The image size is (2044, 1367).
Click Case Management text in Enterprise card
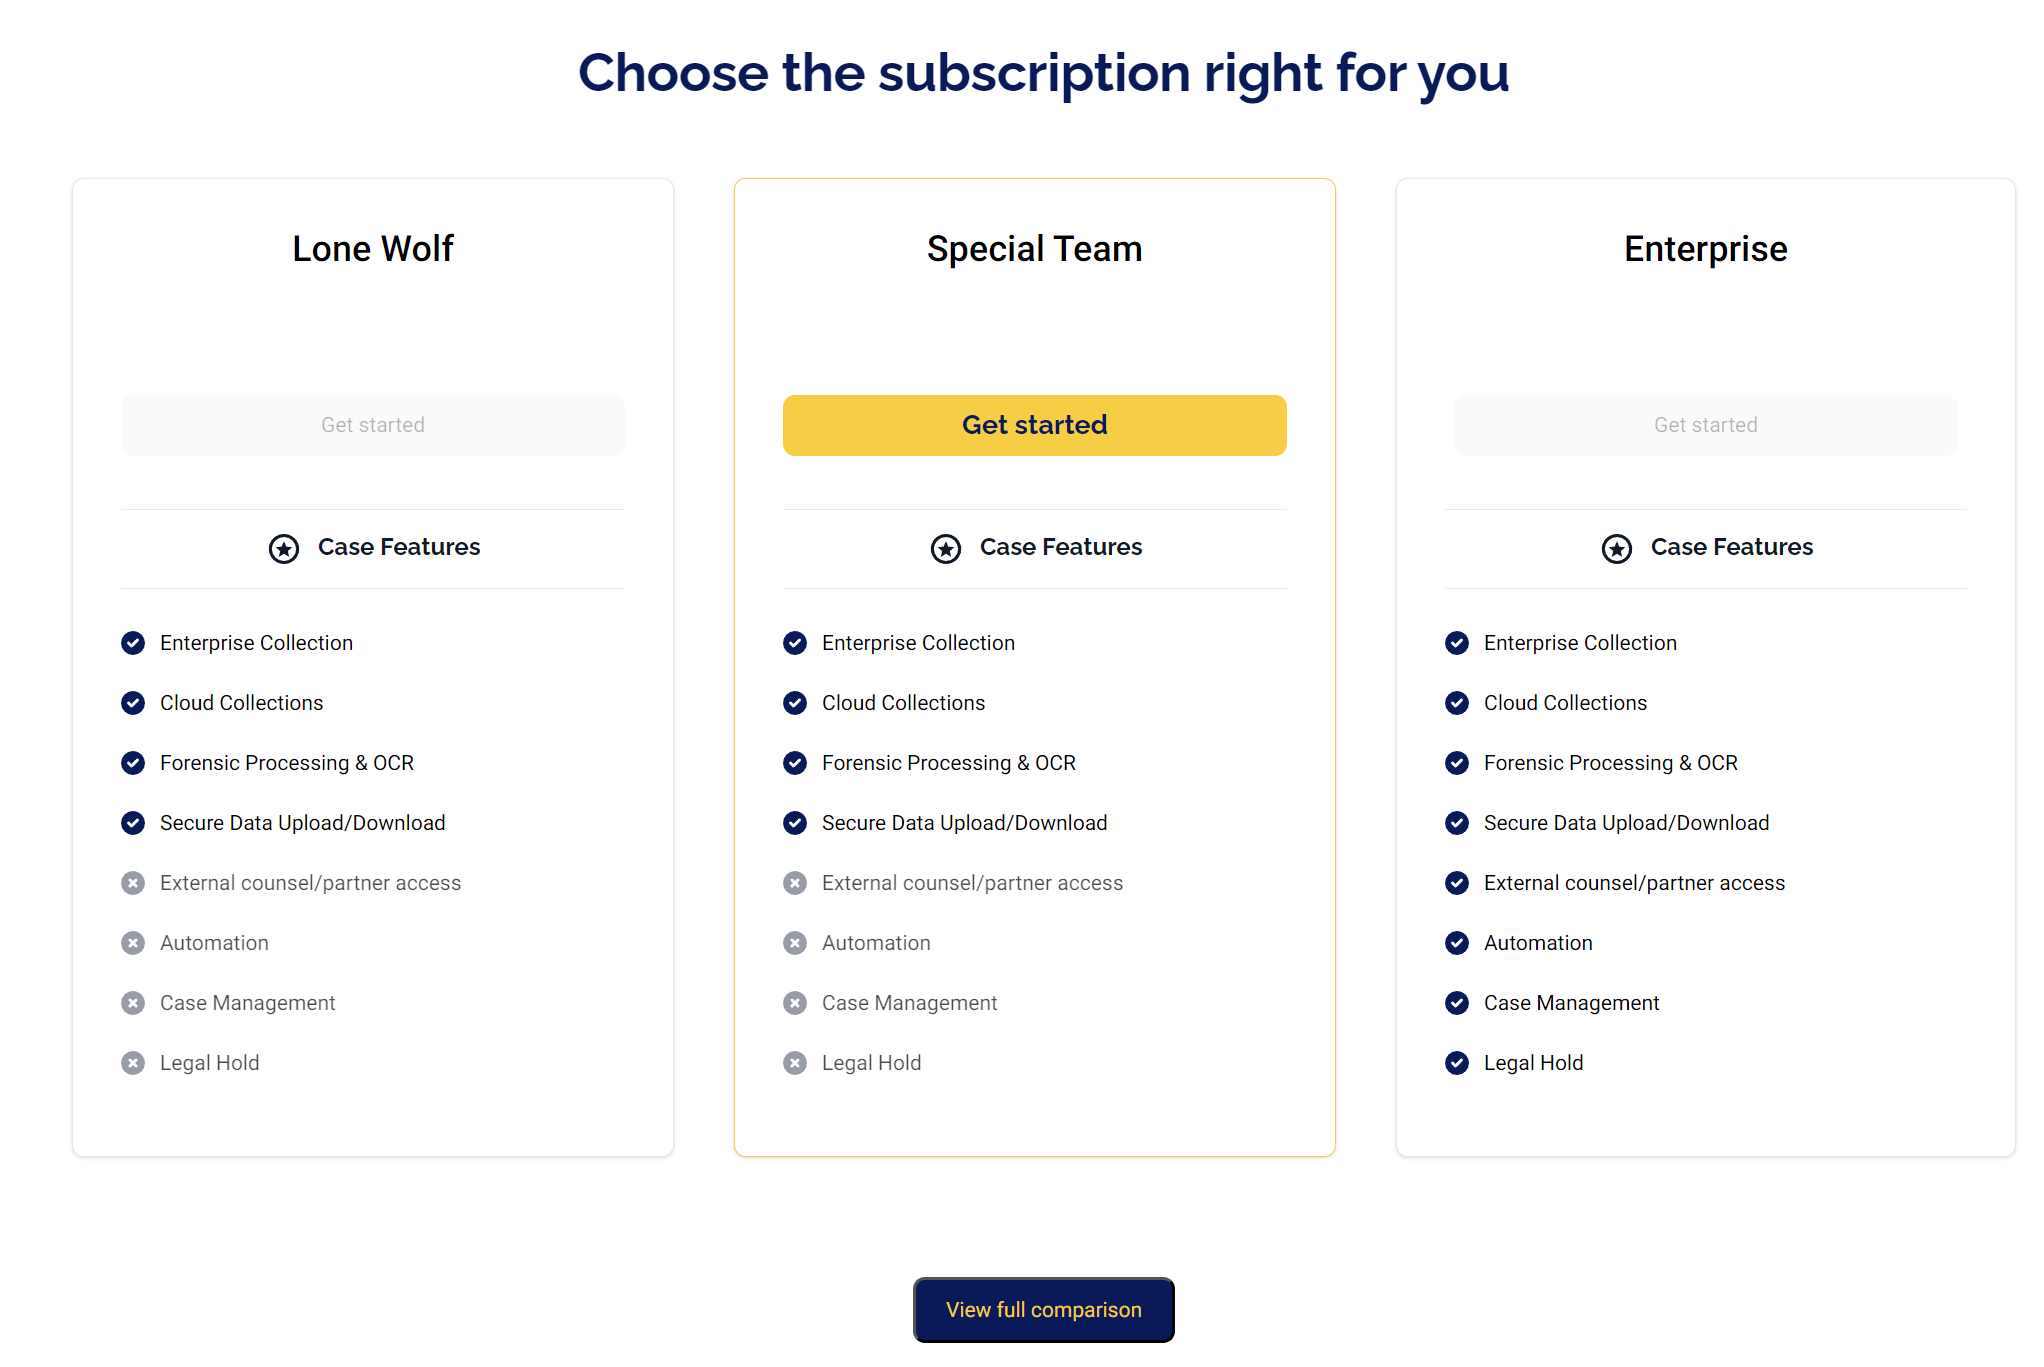coord(1571,1003)
